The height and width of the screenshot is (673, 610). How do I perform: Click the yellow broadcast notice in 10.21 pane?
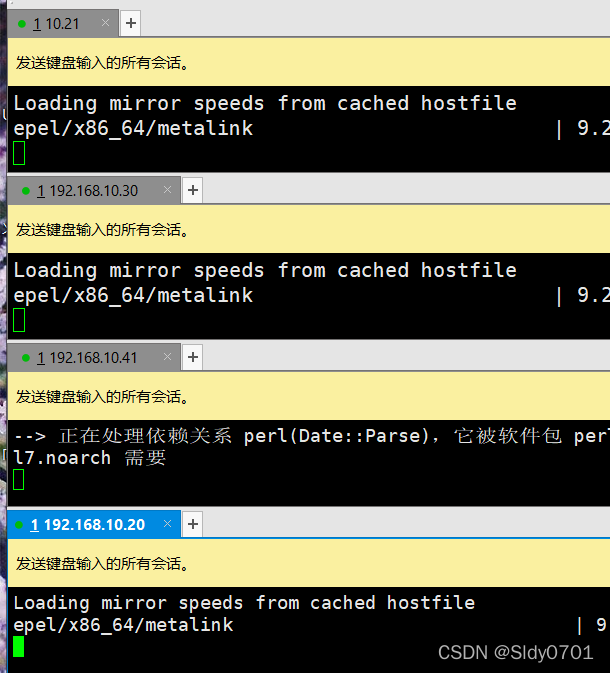309,63
